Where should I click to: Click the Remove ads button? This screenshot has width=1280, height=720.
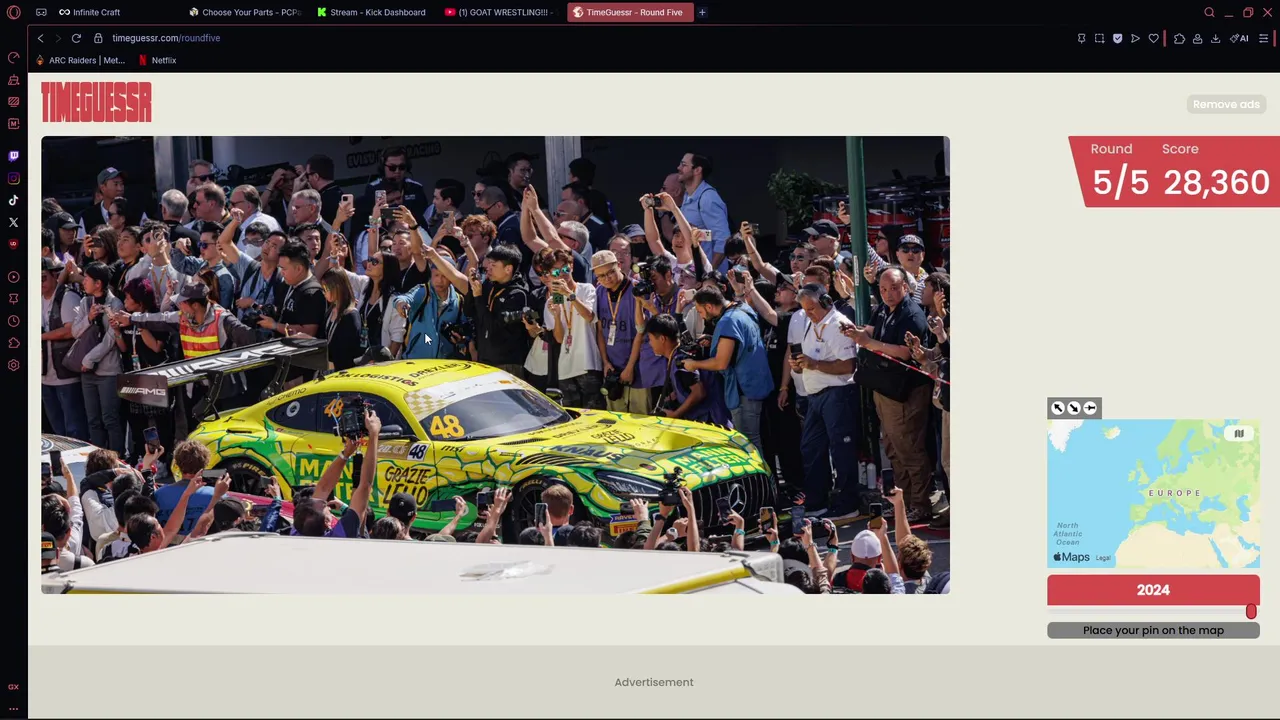coord(1226,104)
